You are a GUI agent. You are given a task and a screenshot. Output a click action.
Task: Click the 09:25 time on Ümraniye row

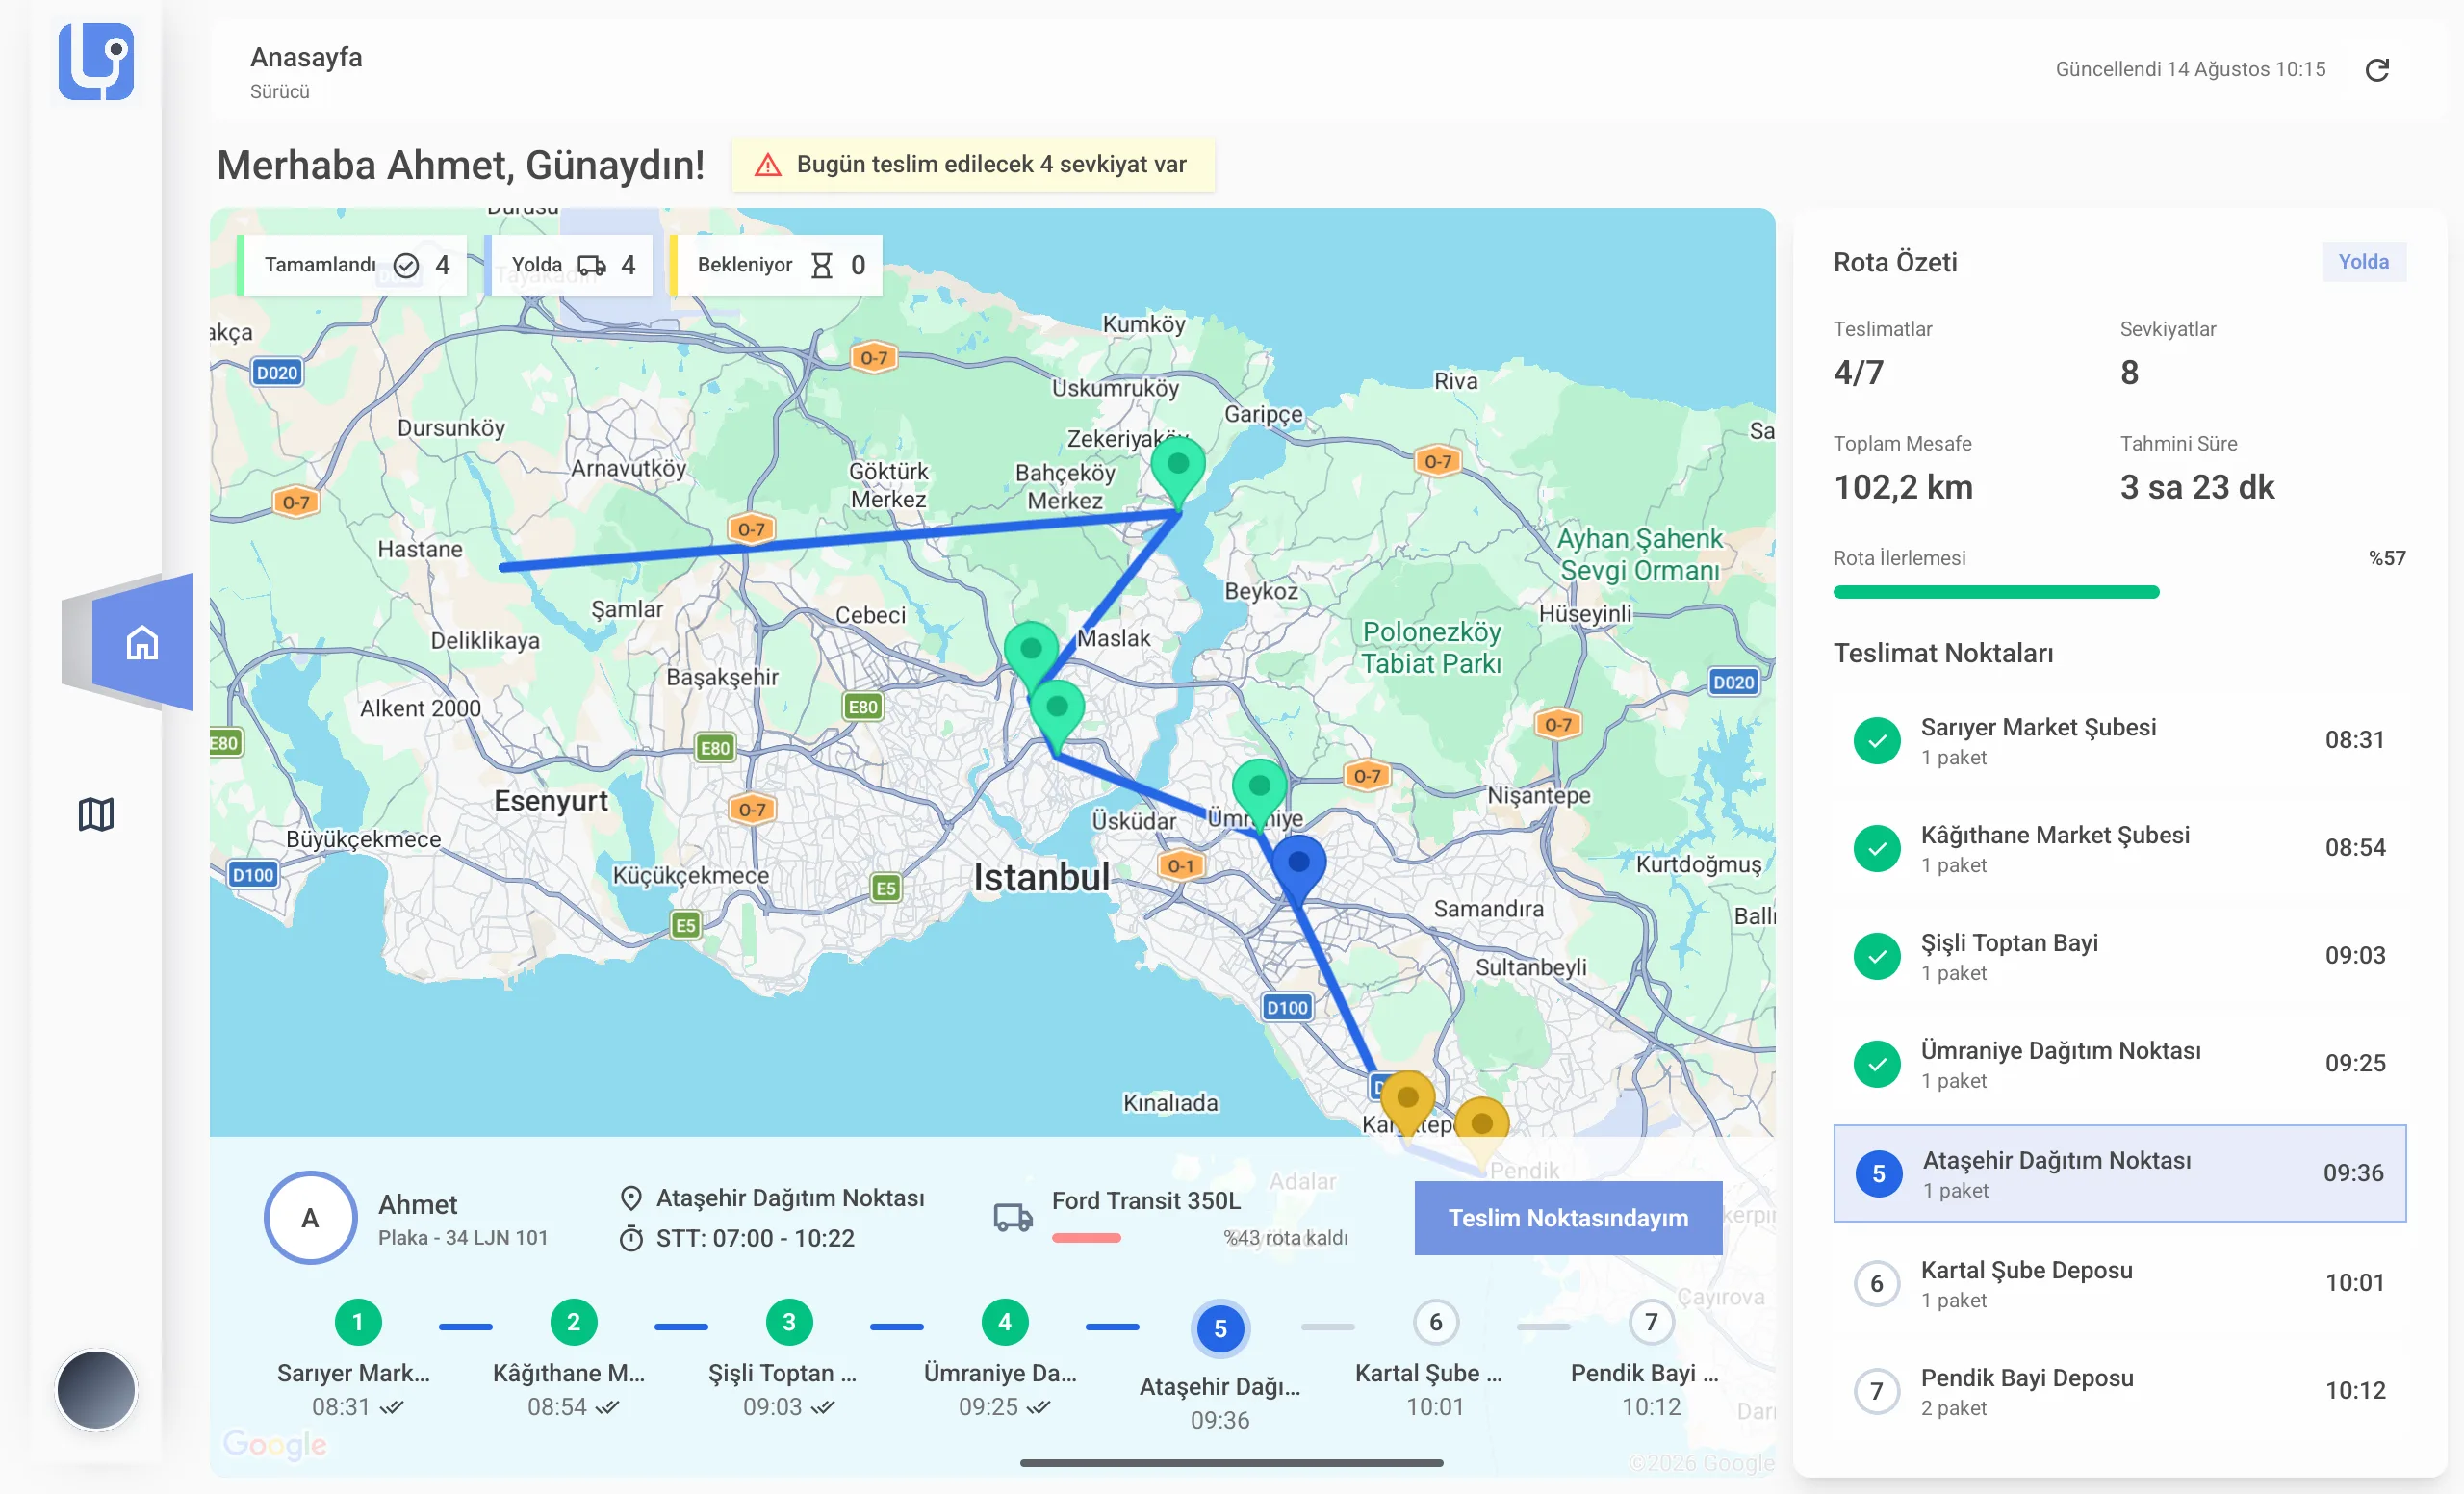2354,1063
